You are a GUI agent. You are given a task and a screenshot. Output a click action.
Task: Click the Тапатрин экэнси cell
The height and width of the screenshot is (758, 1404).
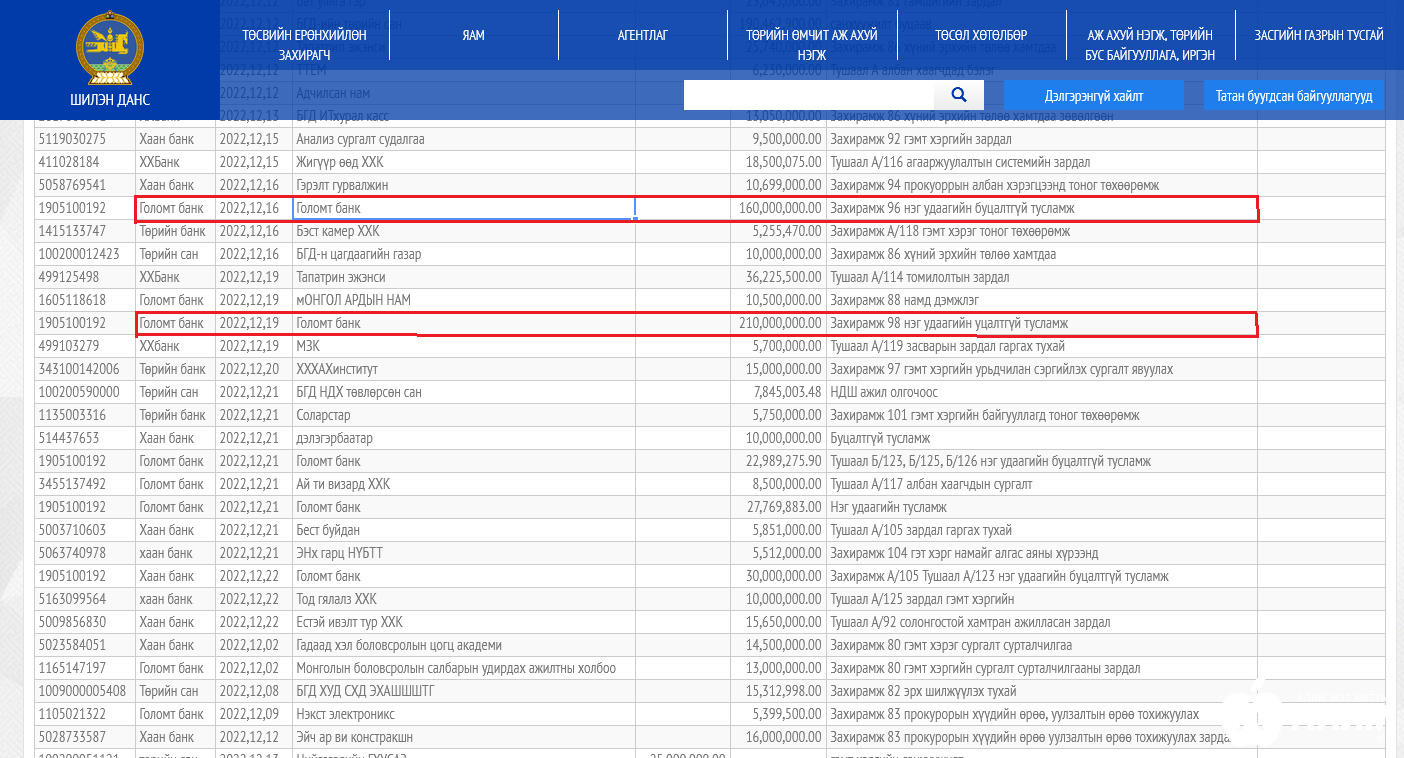coord(465,277)
